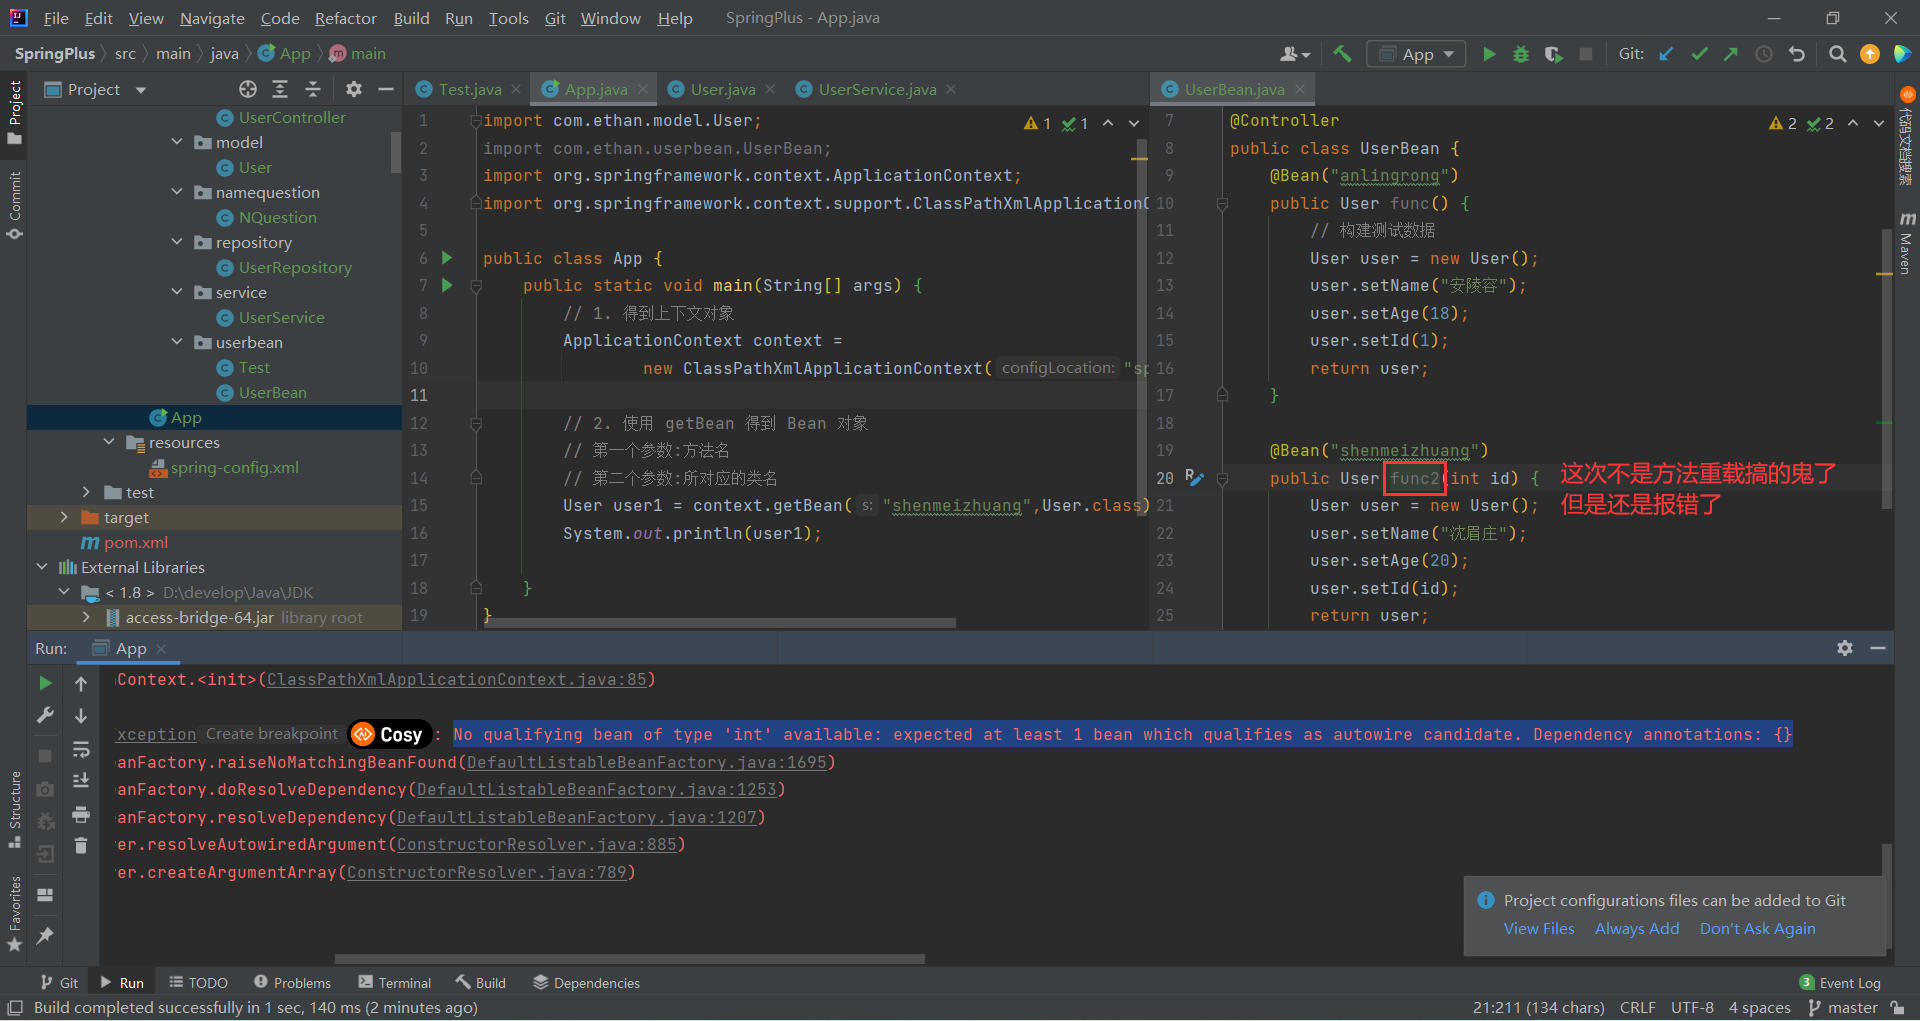Click UTF-8 encoding in status bar
1920x1021 pixels.
[x=1692, y=1007]
